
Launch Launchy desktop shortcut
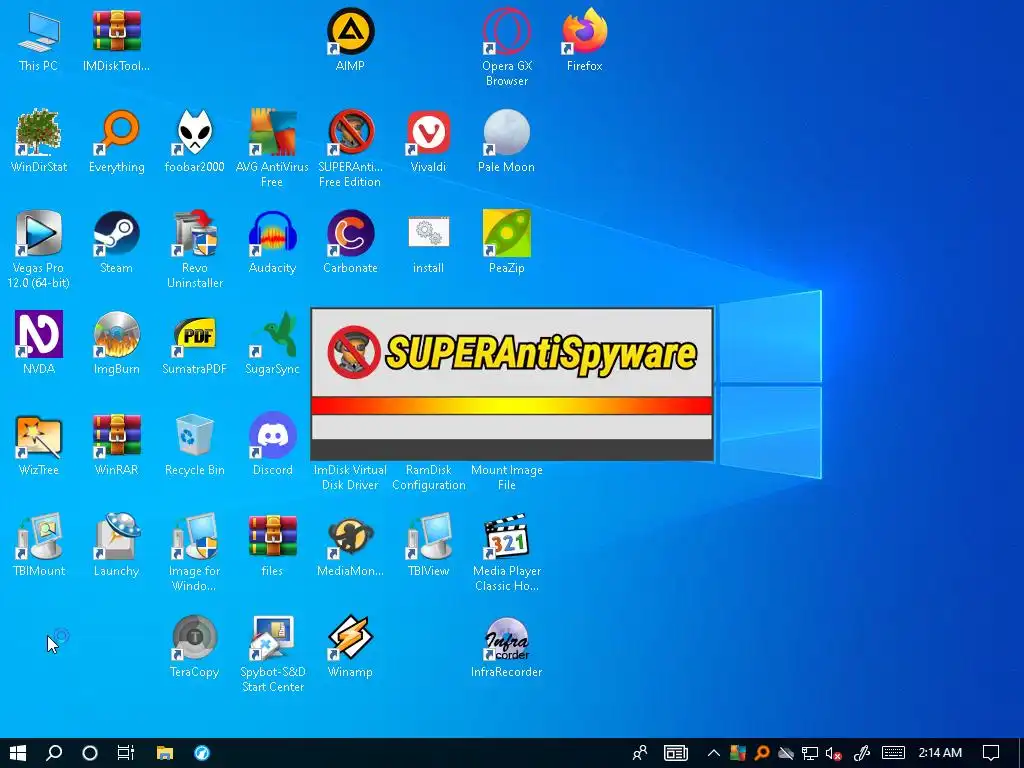coord(116,545)
